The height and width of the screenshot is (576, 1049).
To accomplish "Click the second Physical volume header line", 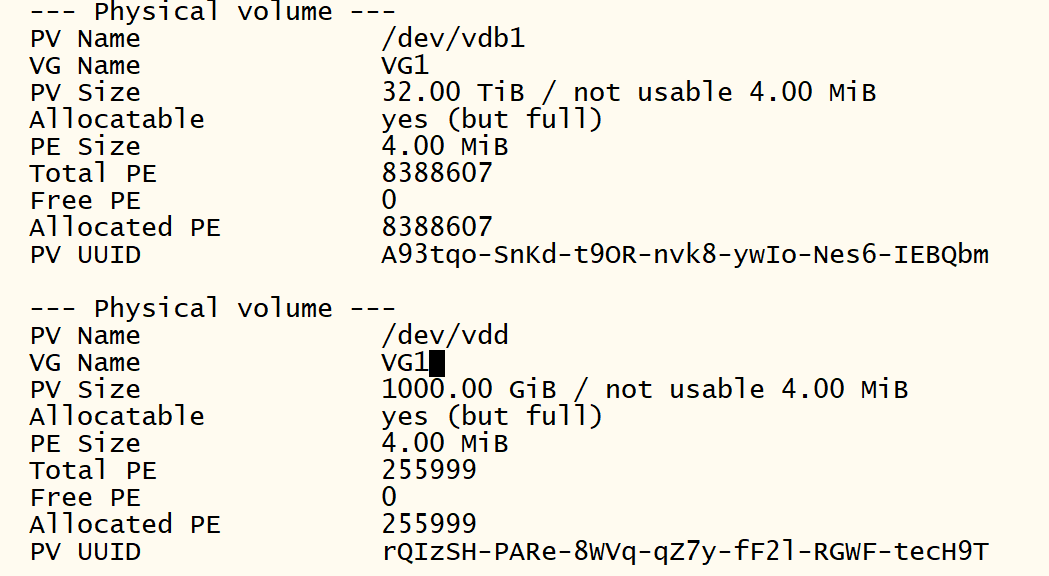I will coord(213,309).
